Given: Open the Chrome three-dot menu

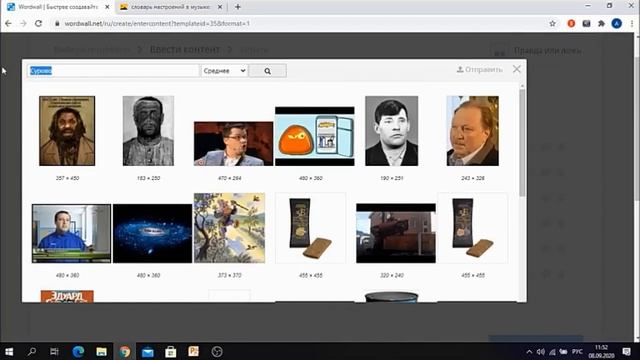Looking at the screenshot, I should 632,24.
